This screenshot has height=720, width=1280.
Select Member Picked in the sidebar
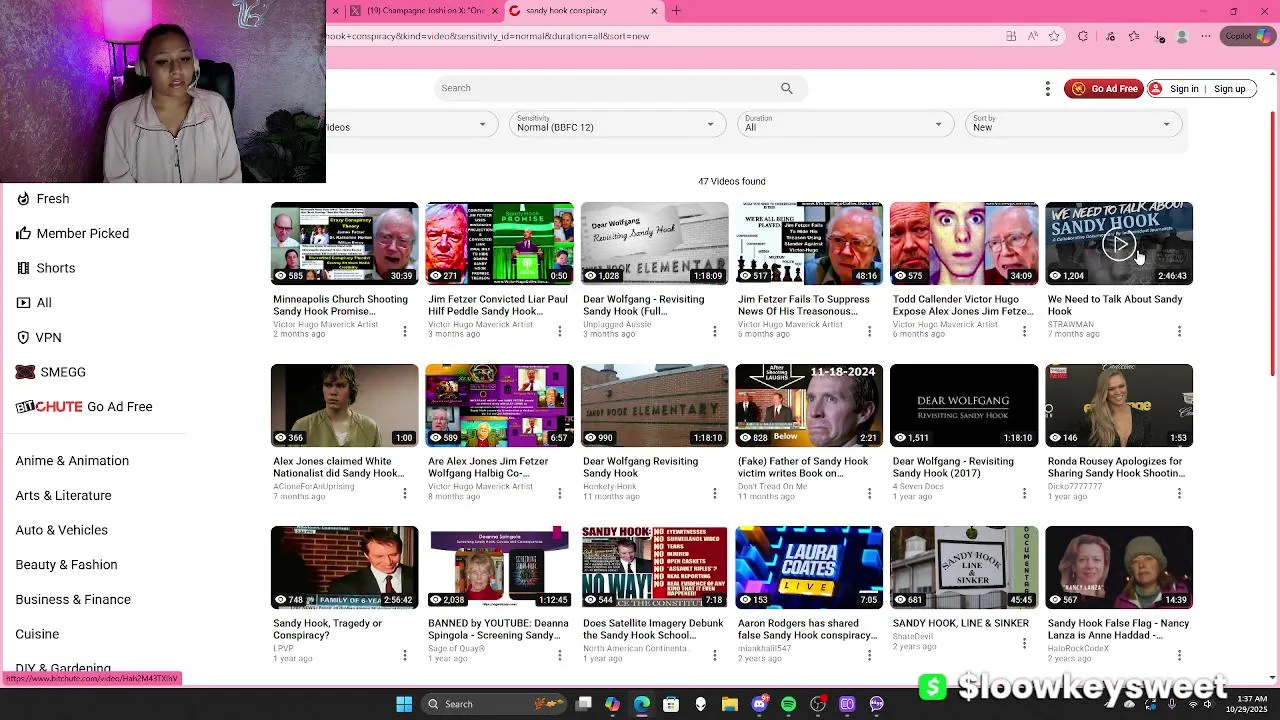point(73,233)
